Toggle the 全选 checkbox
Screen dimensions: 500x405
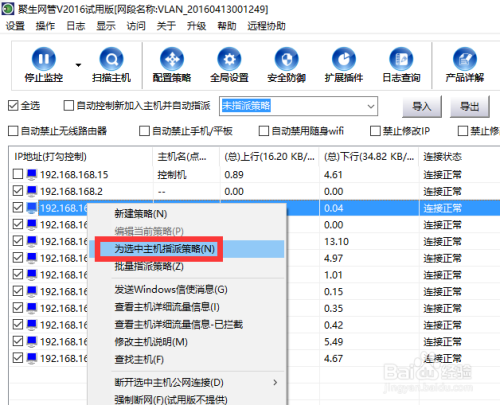coord(13,106)
